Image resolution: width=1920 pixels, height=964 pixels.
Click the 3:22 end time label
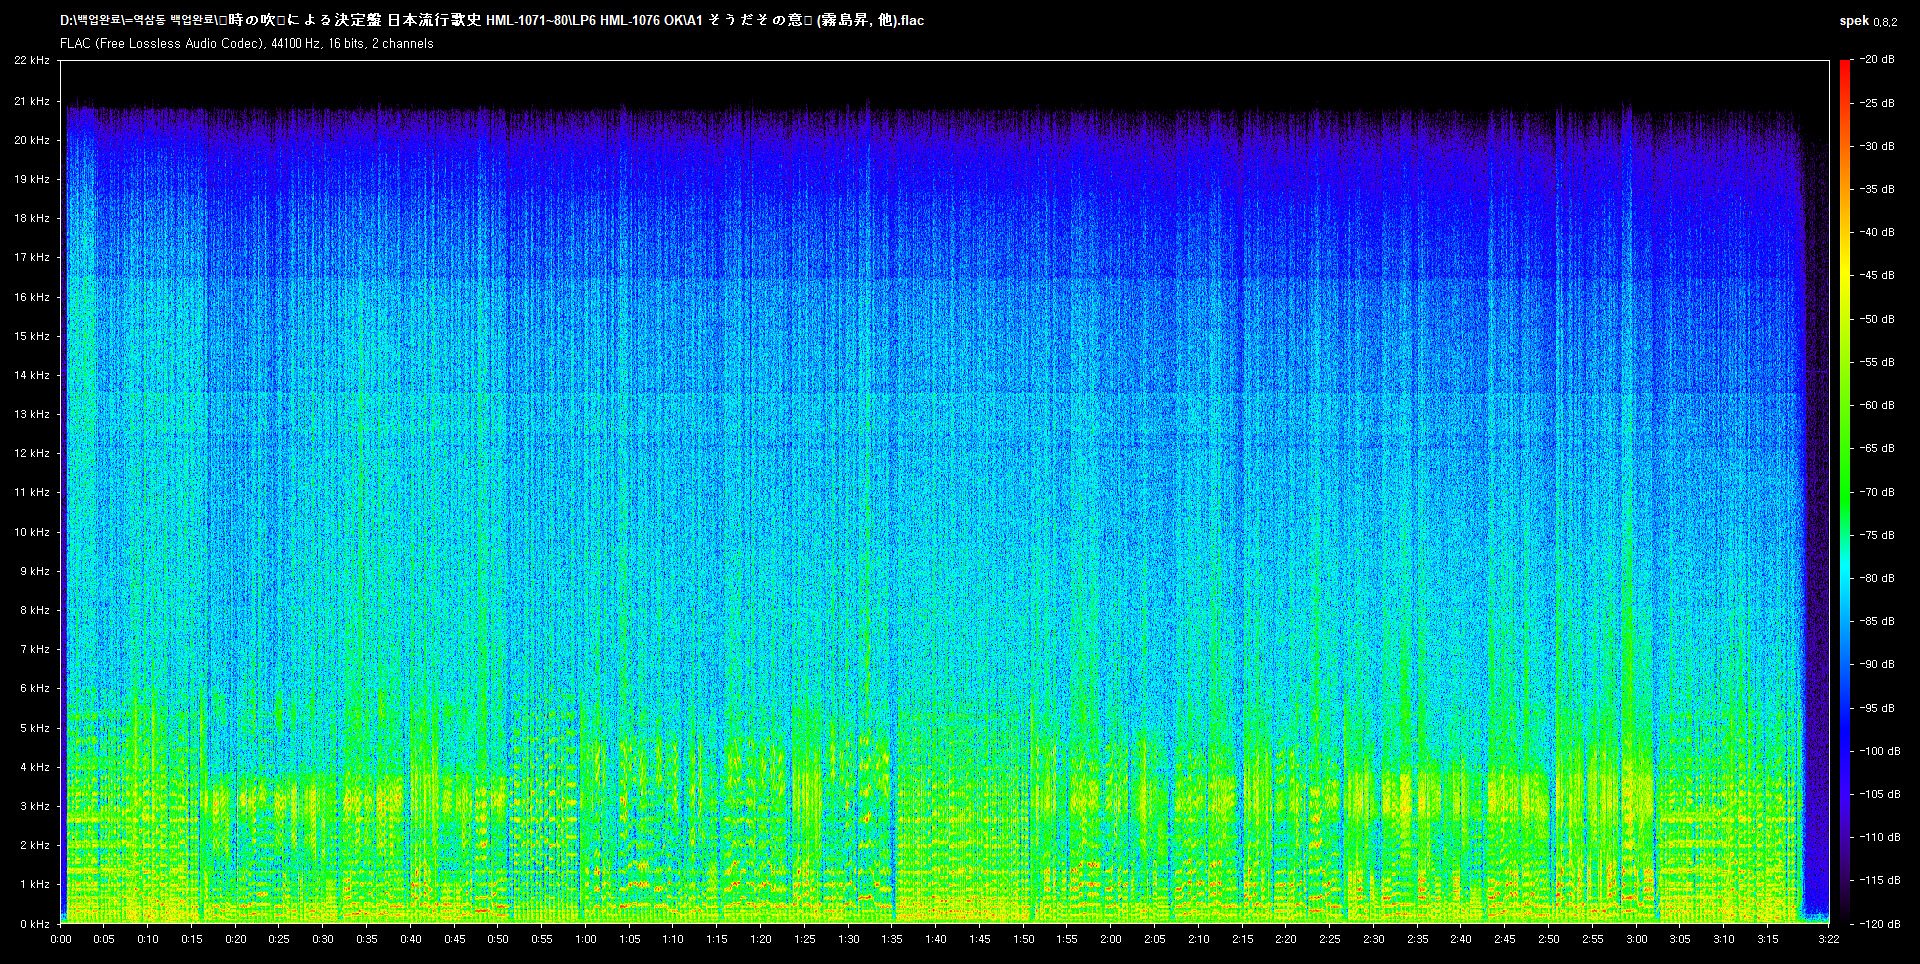(x=1829, y=939)
